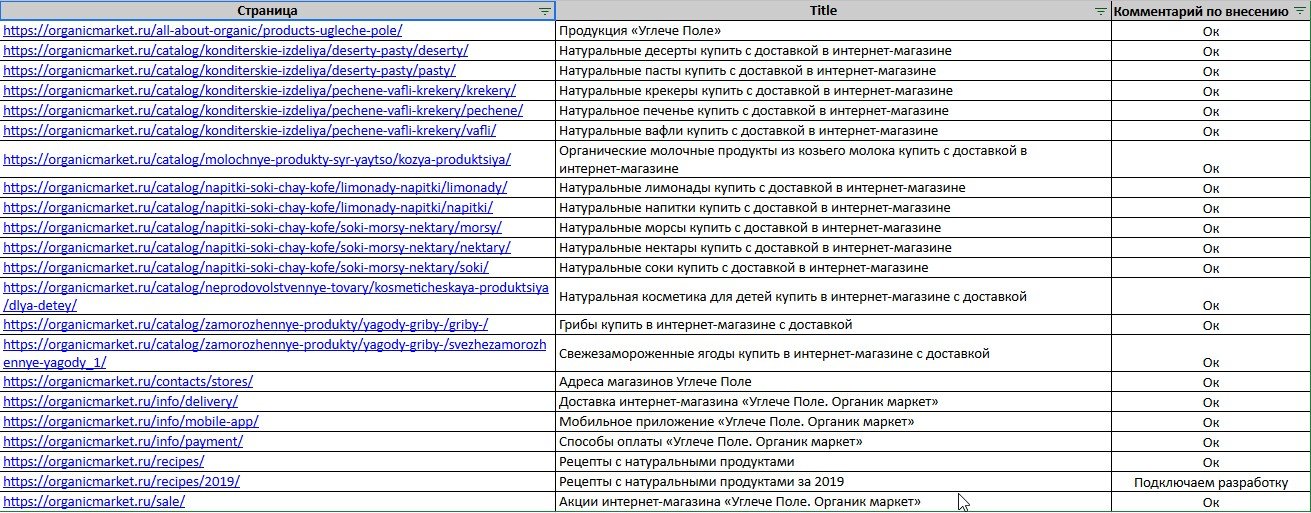Select the Натуральные пасты title cell
This screenshot has width=1311, height=513.
tap(833, 71)
